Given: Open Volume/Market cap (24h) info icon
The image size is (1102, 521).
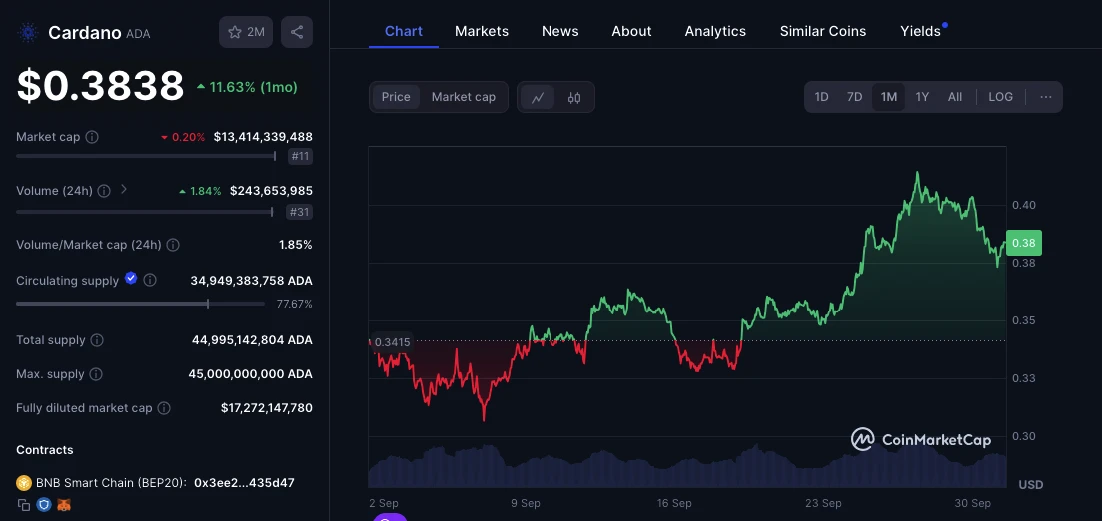Looking at the screenshot, I should pyautogui.click(x=173, y=245).
